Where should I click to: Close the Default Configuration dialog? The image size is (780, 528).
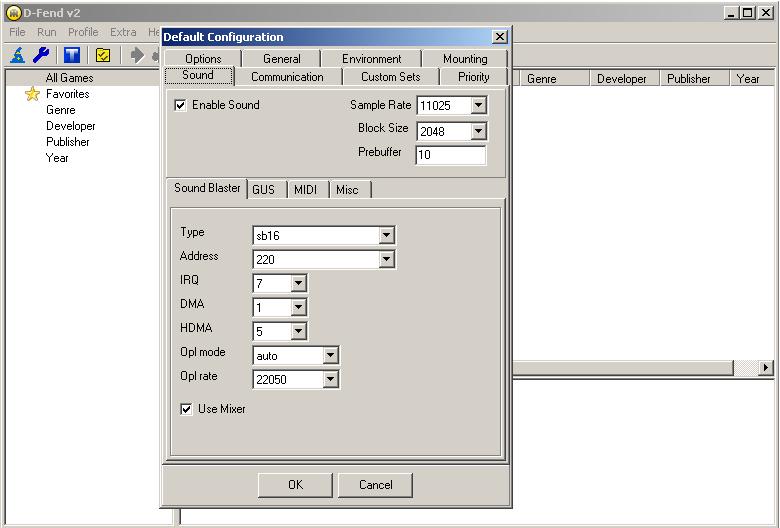point(499,37)
